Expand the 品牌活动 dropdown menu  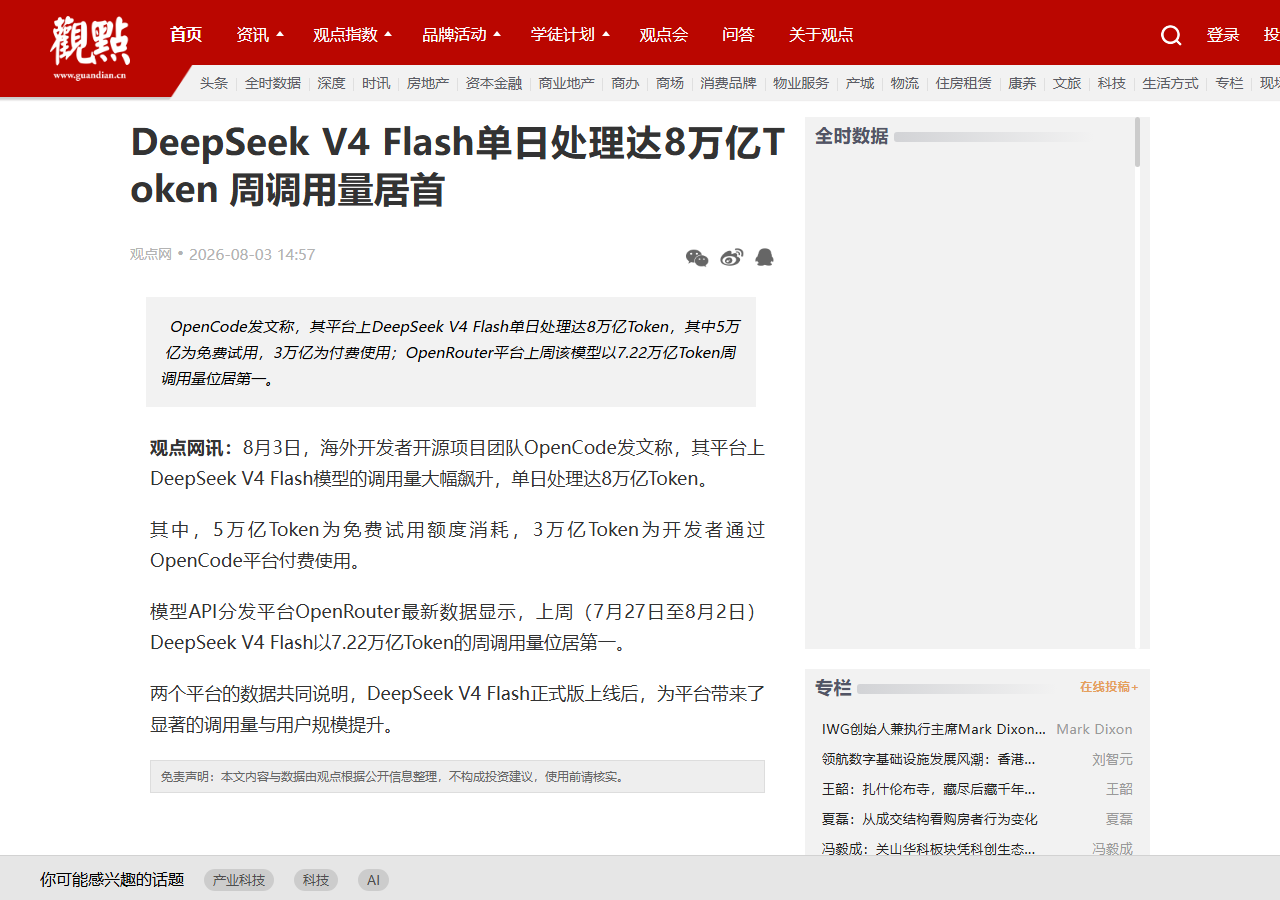pos(462,35)
